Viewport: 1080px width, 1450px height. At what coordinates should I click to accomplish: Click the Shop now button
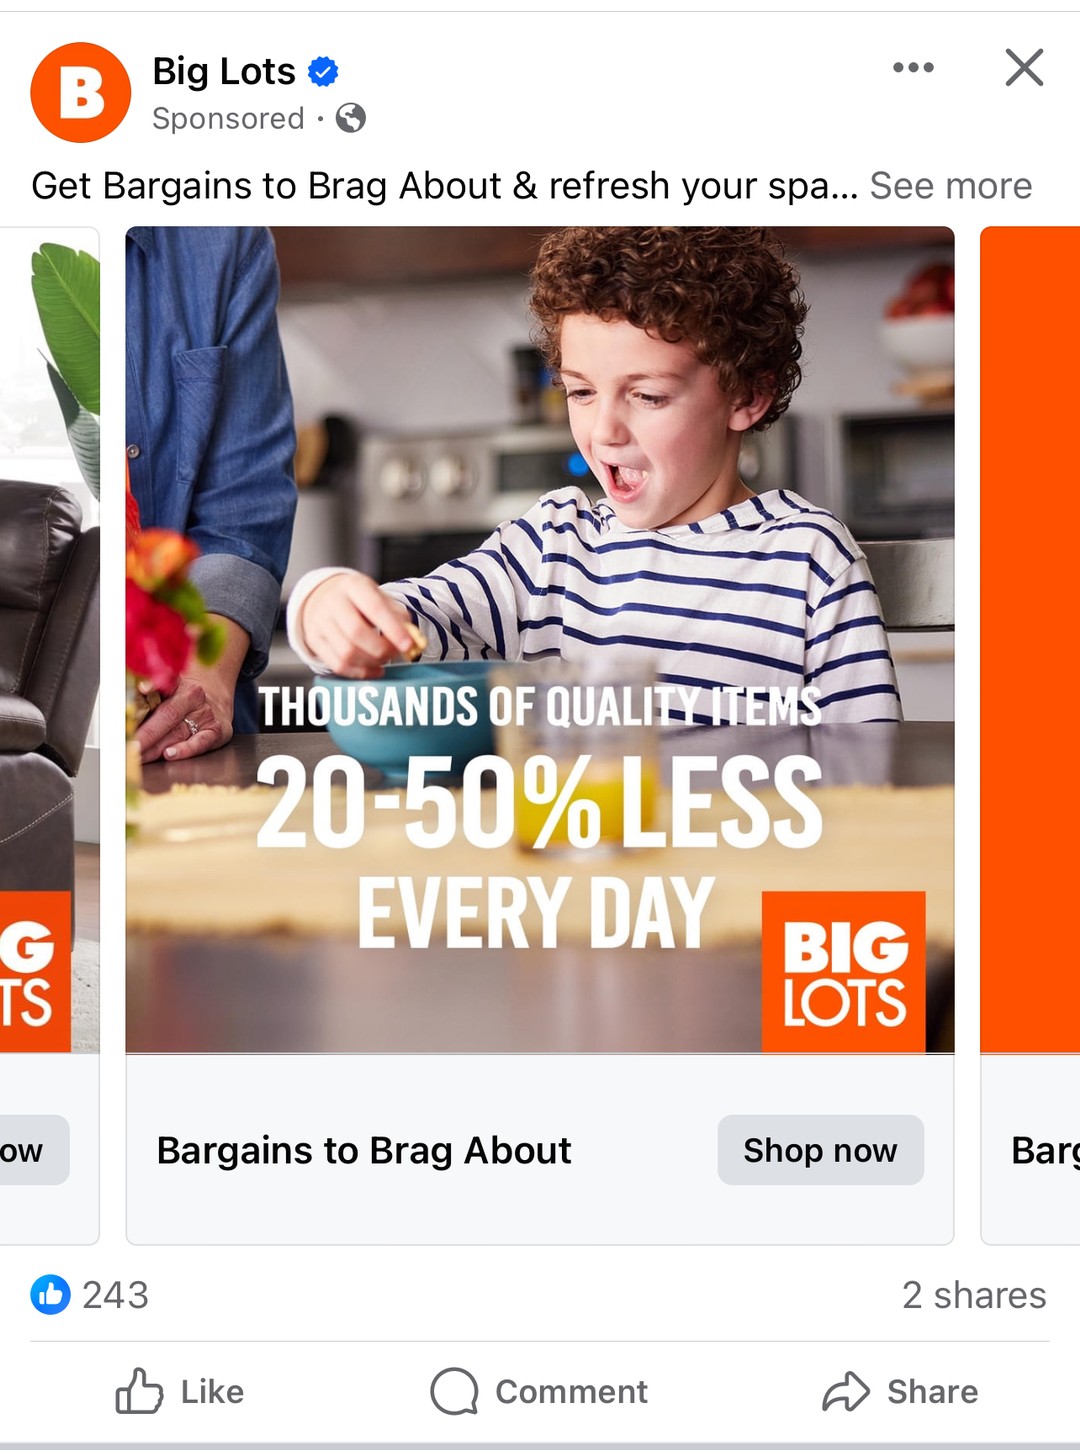[x=820, y=1150]
